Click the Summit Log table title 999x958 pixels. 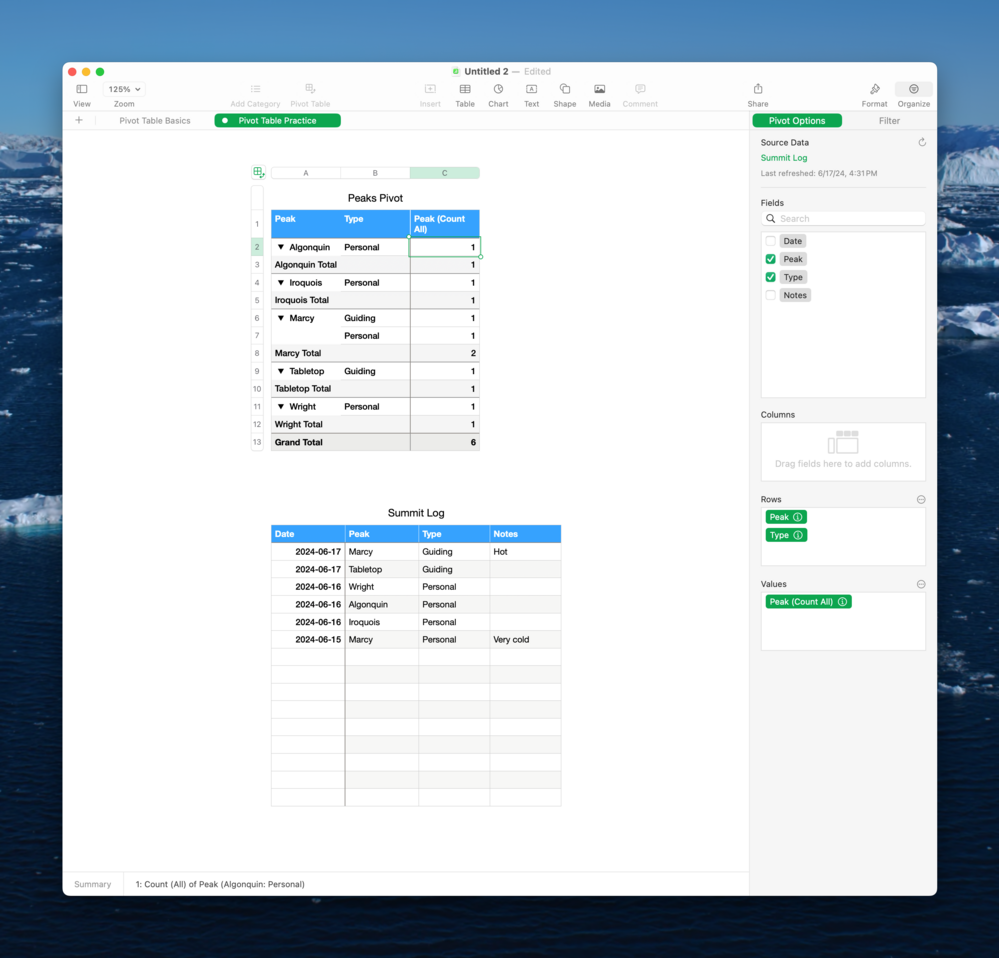coord(416,513)
